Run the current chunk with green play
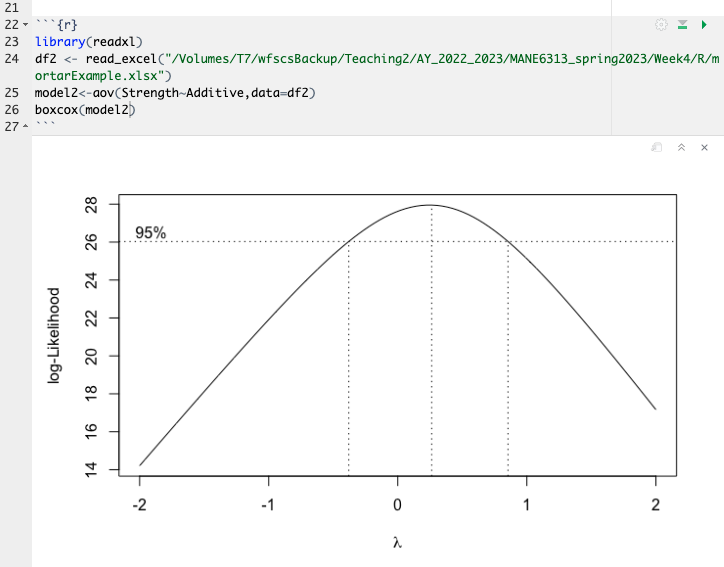The width and height of the screenshot is (724, 567). (x=704, y=24)
